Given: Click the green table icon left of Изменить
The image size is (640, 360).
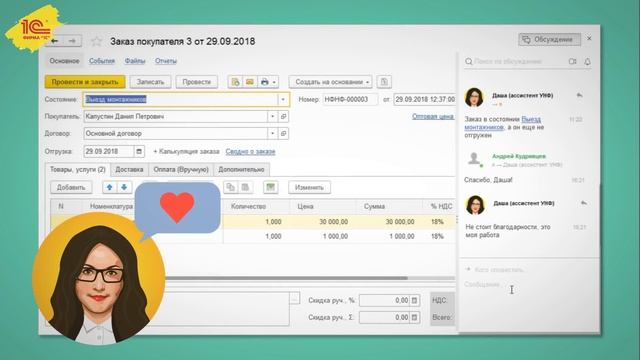Looking at the screenshot, I should (x=270, y=187).
